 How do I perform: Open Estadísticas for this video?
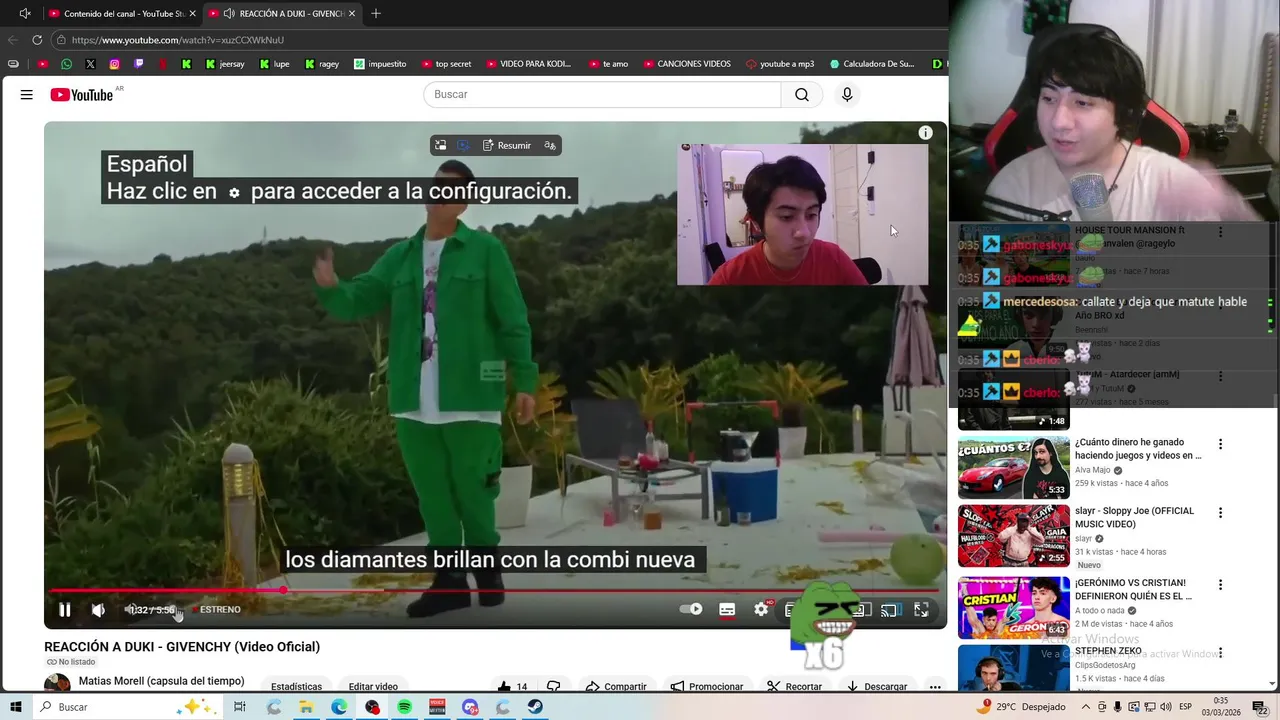click(297, 687)
